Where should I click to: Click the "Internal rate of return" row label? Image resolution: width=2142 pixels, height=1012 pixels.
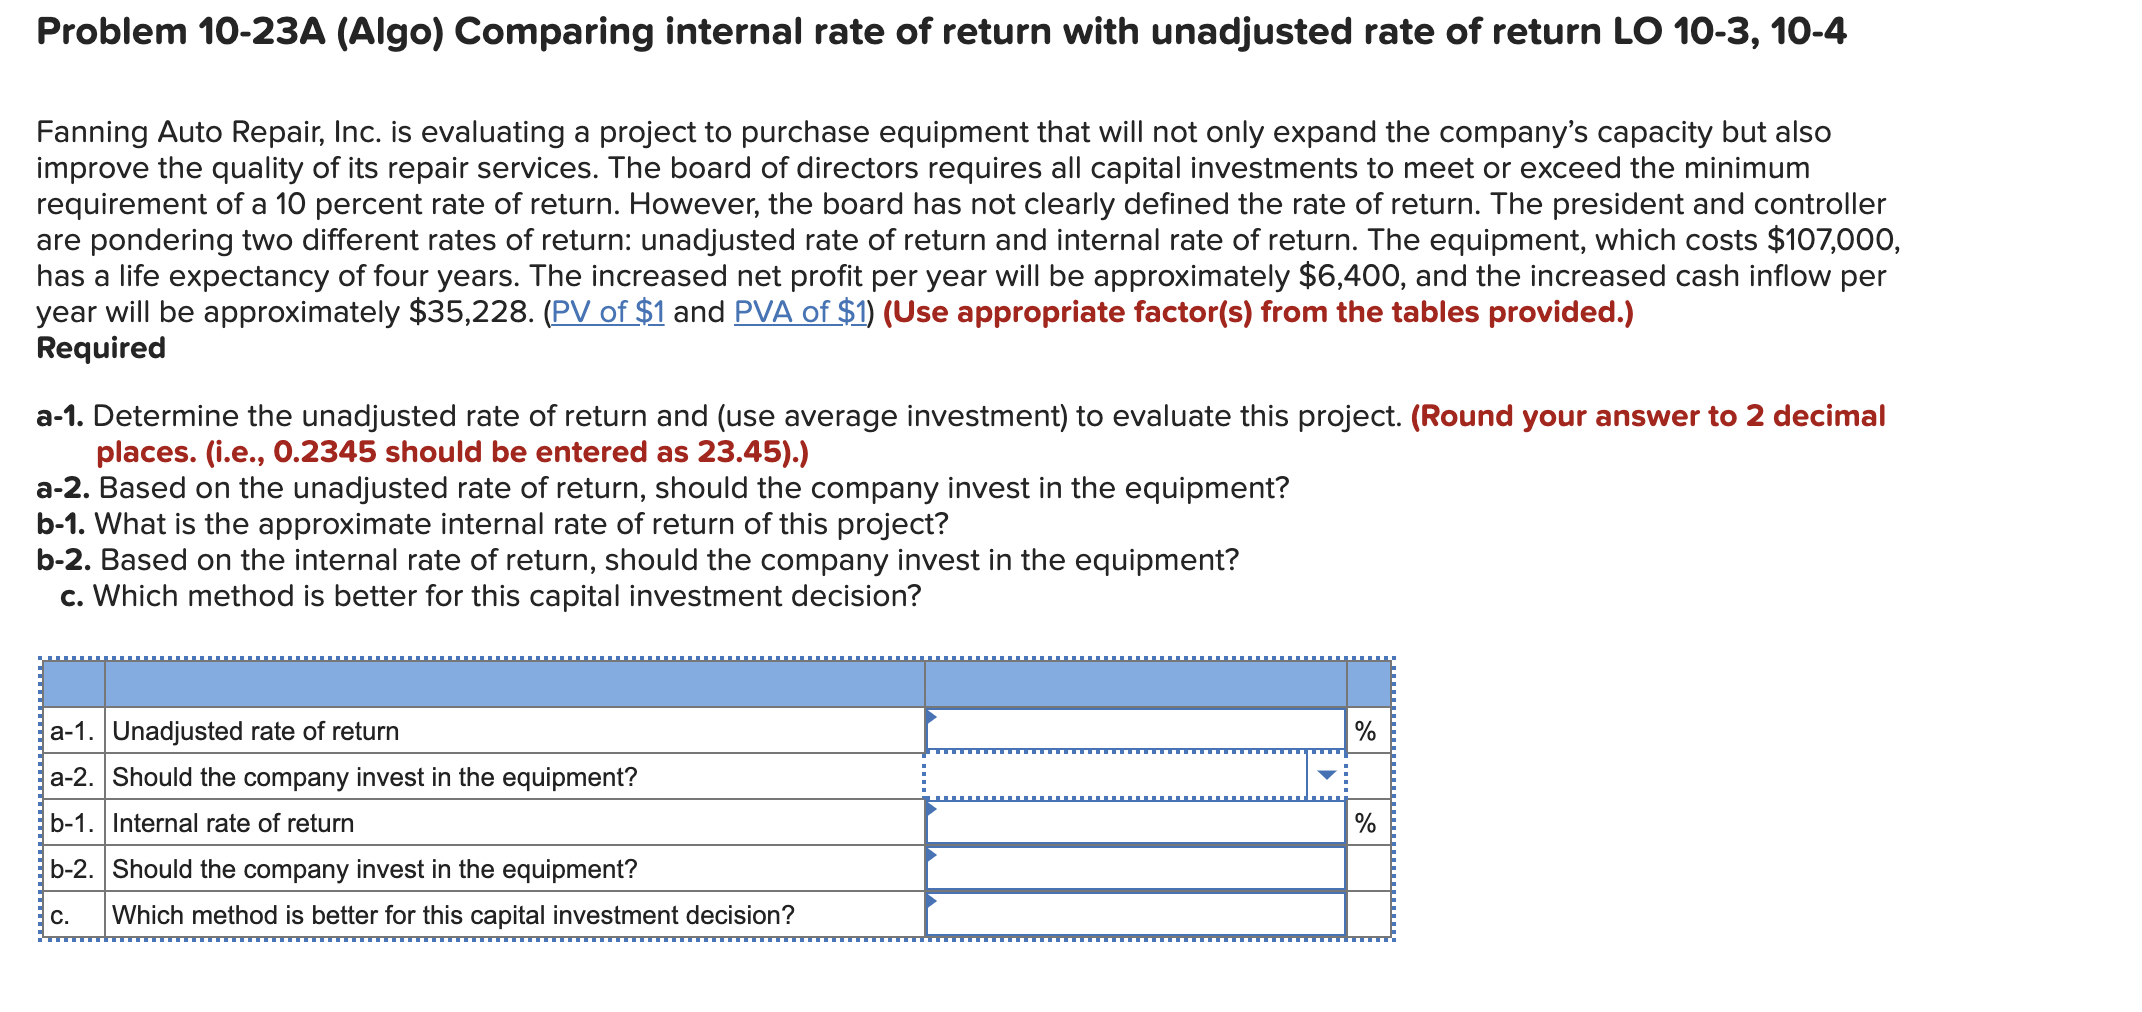(x=231, y=823)
